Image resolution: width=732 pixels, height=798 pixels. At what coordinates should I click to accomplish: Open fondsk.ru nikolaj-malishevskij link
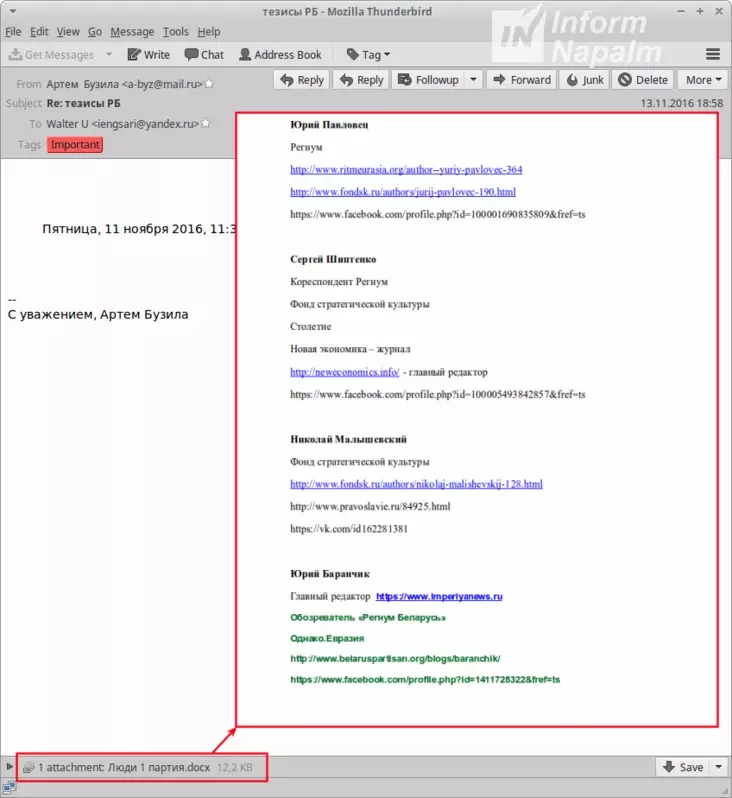[x=416, y=484]
